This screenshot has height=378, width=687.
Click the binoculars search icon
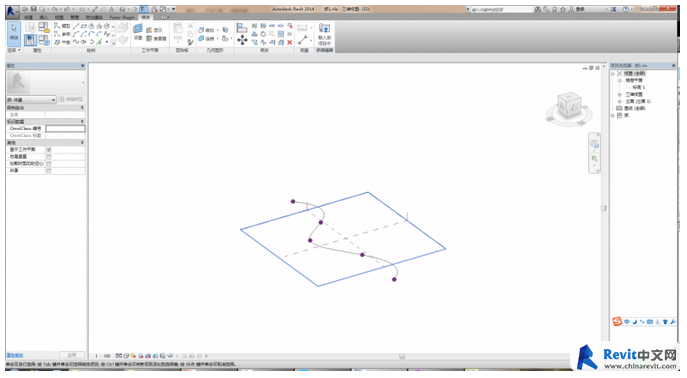[x=538, y=9]
